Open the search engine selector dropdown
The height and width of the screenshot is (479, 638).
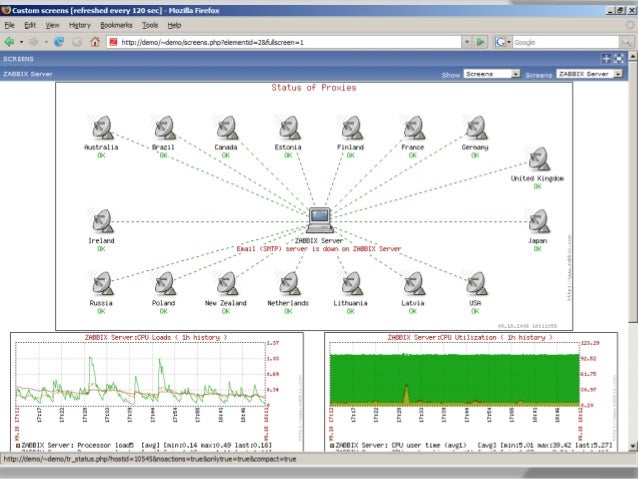tap(503, 42)
